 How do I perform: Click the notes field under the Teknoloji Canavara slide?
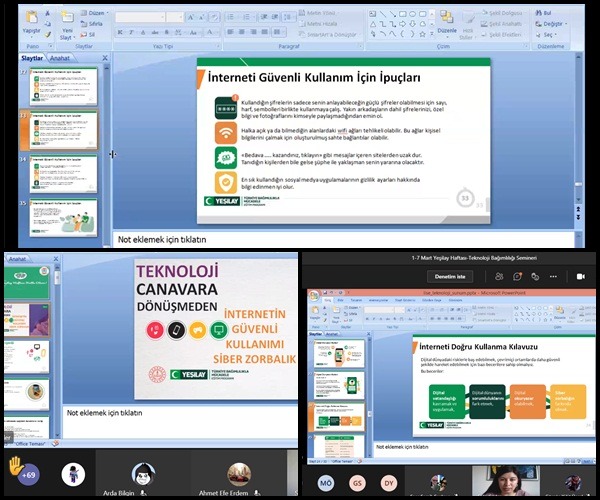[180, 412]
